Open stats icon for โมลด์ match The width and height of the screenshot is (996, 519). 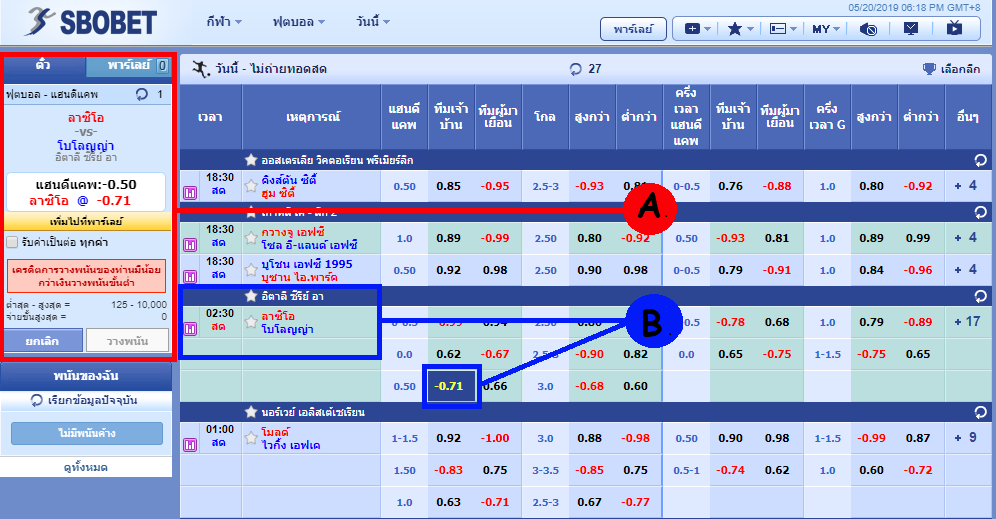[190, 445]
